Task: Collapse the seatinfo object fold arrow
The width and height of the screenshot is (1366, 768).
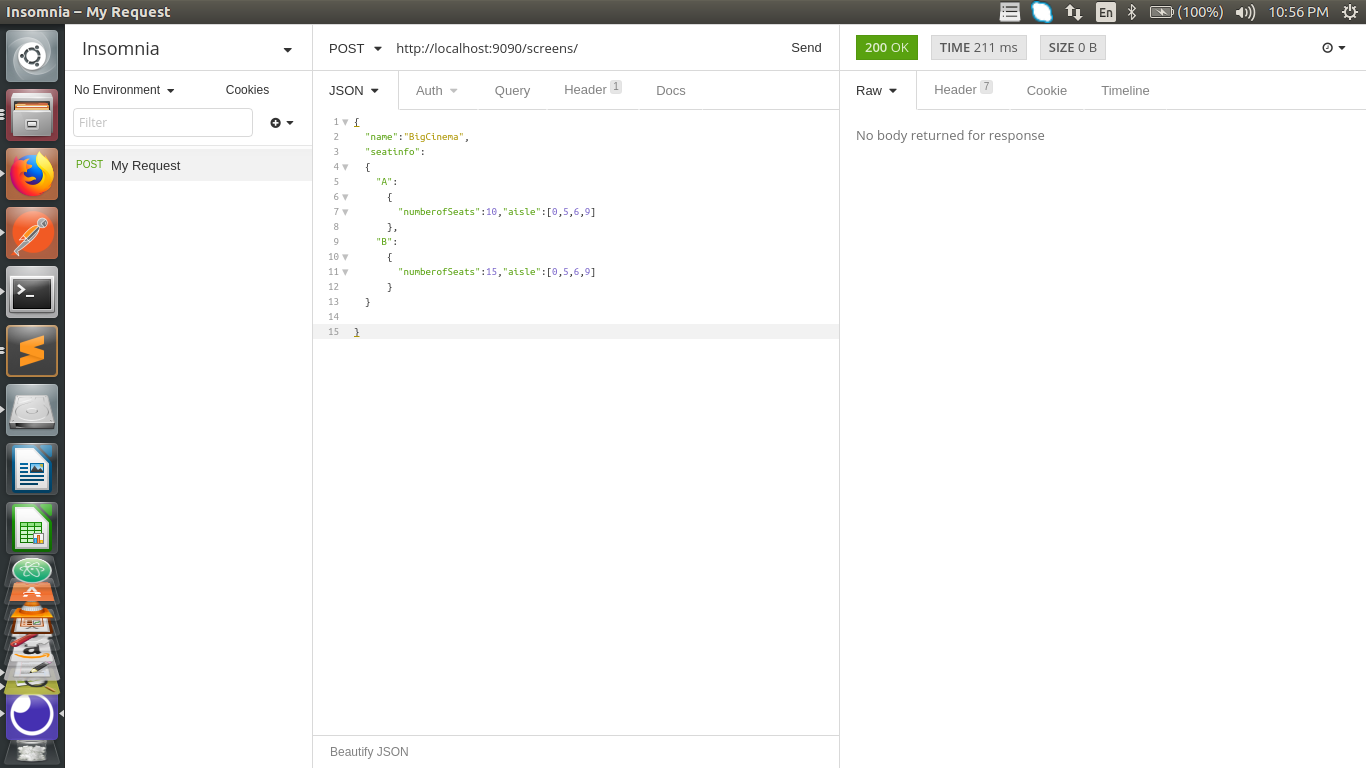Action: (344, 166)
